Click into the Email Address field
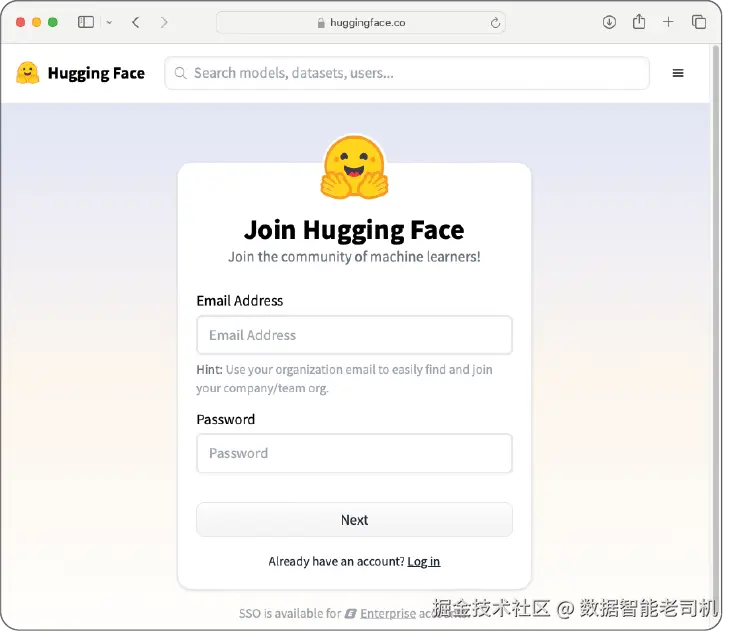The image size is (736, 637). 354,335
